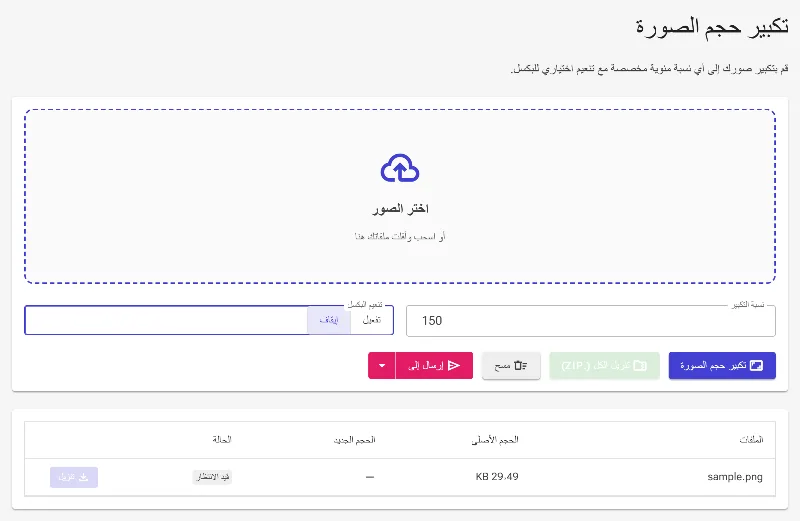Image resolution: width=800 pixels, height=521 pixels.
Task: Click the قيد الانتظار status badge
Action: point(212,477)
